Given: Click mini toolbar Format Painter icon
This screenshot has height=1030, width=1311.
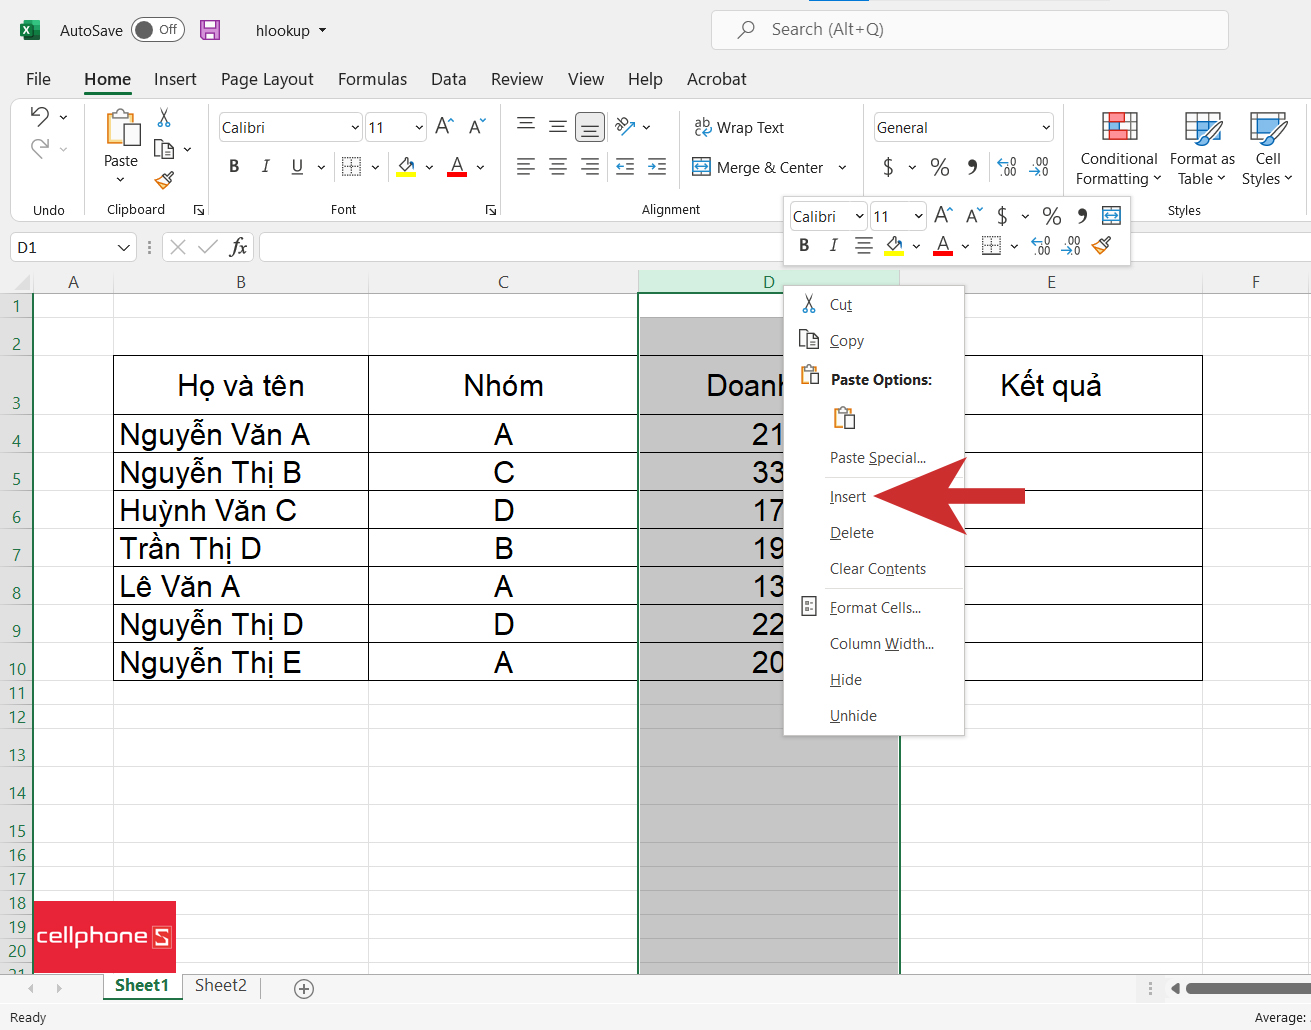Looking at the screenshot, I should [x=1102, y=245].
